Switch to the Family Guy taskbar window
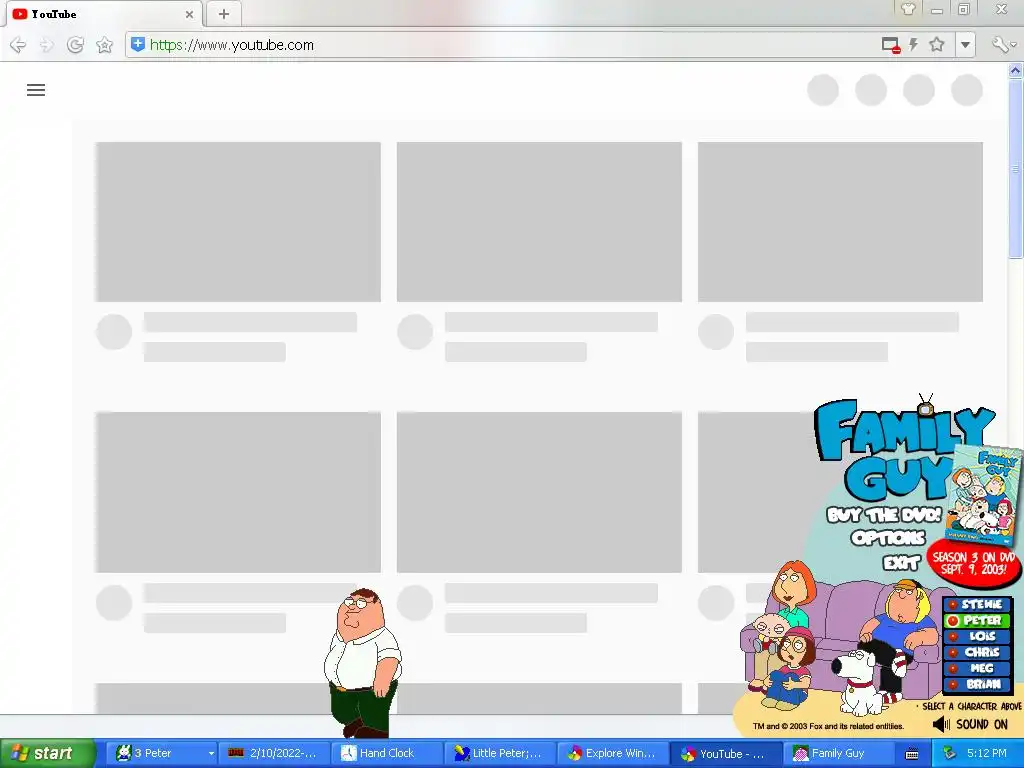 (x=840, y=754)
